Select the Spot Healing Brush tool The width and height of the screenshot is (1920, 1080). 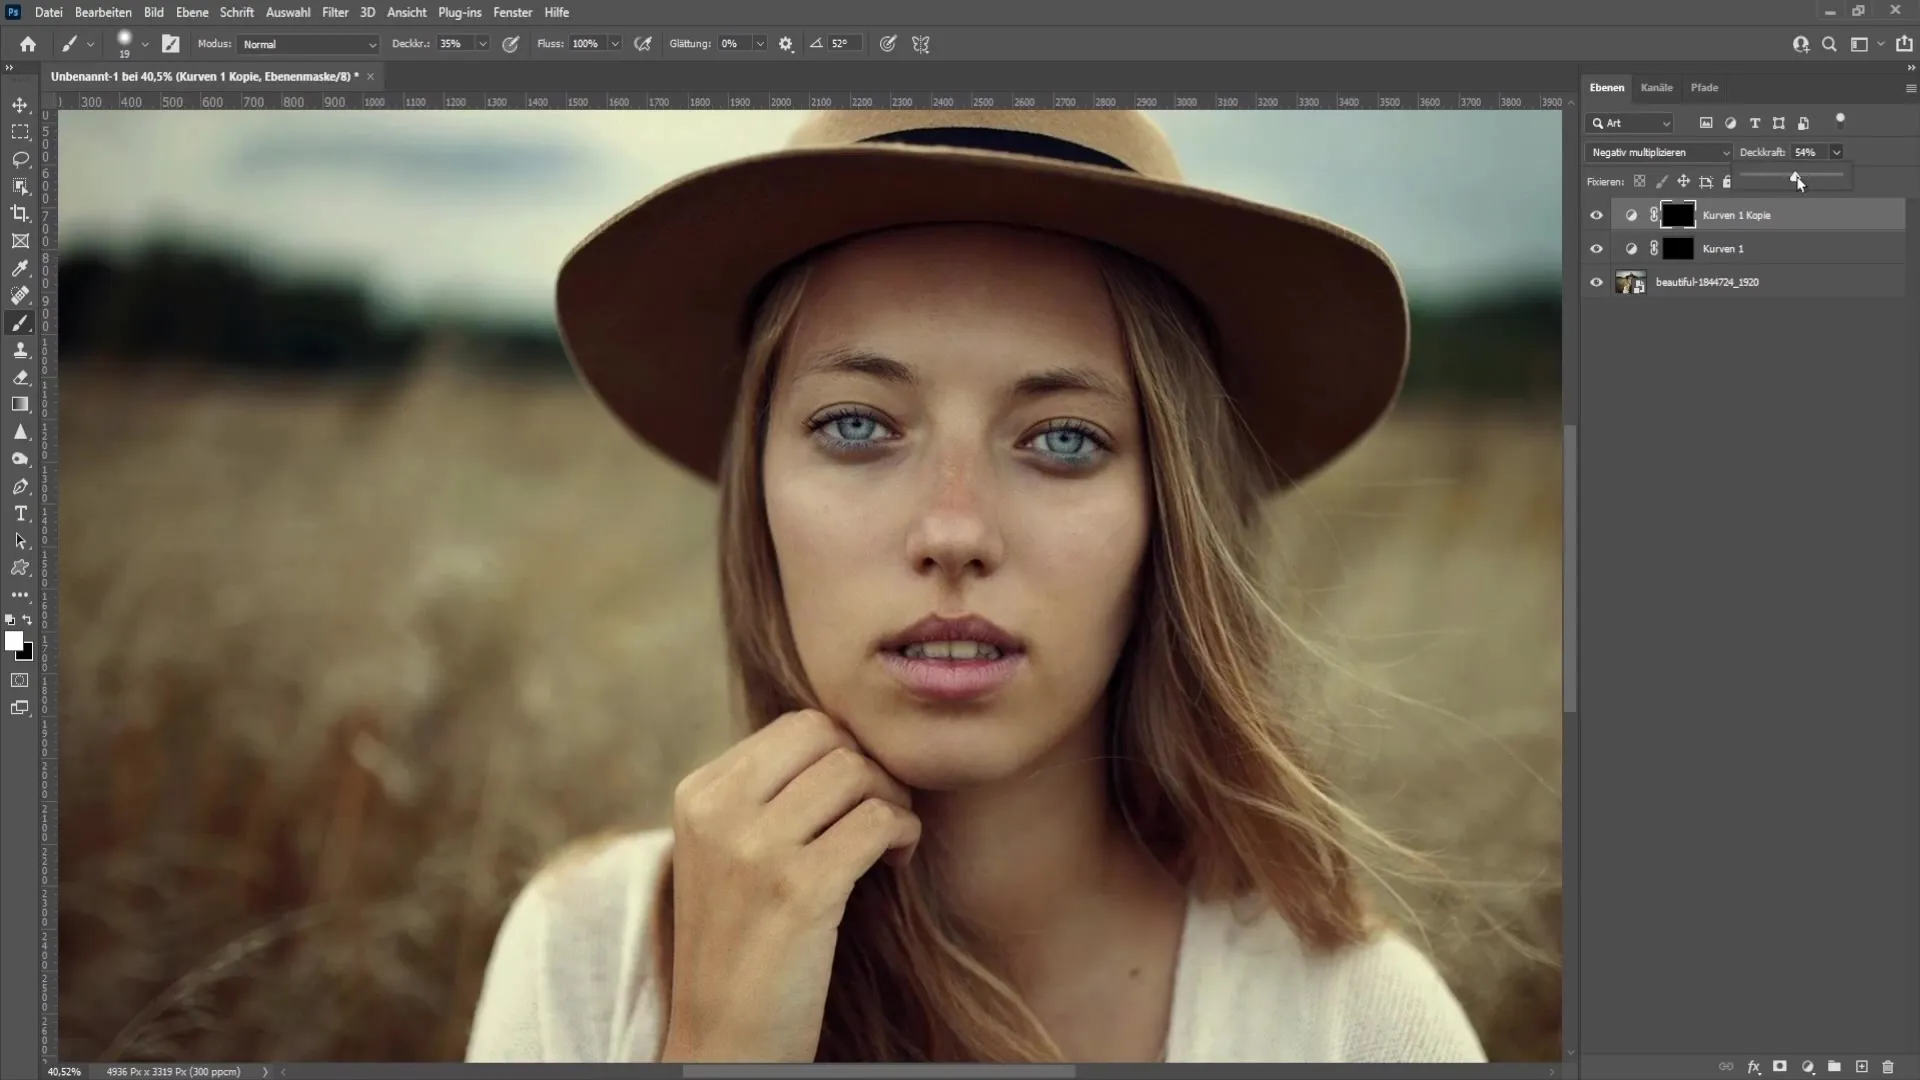click(x=20, y=295)
